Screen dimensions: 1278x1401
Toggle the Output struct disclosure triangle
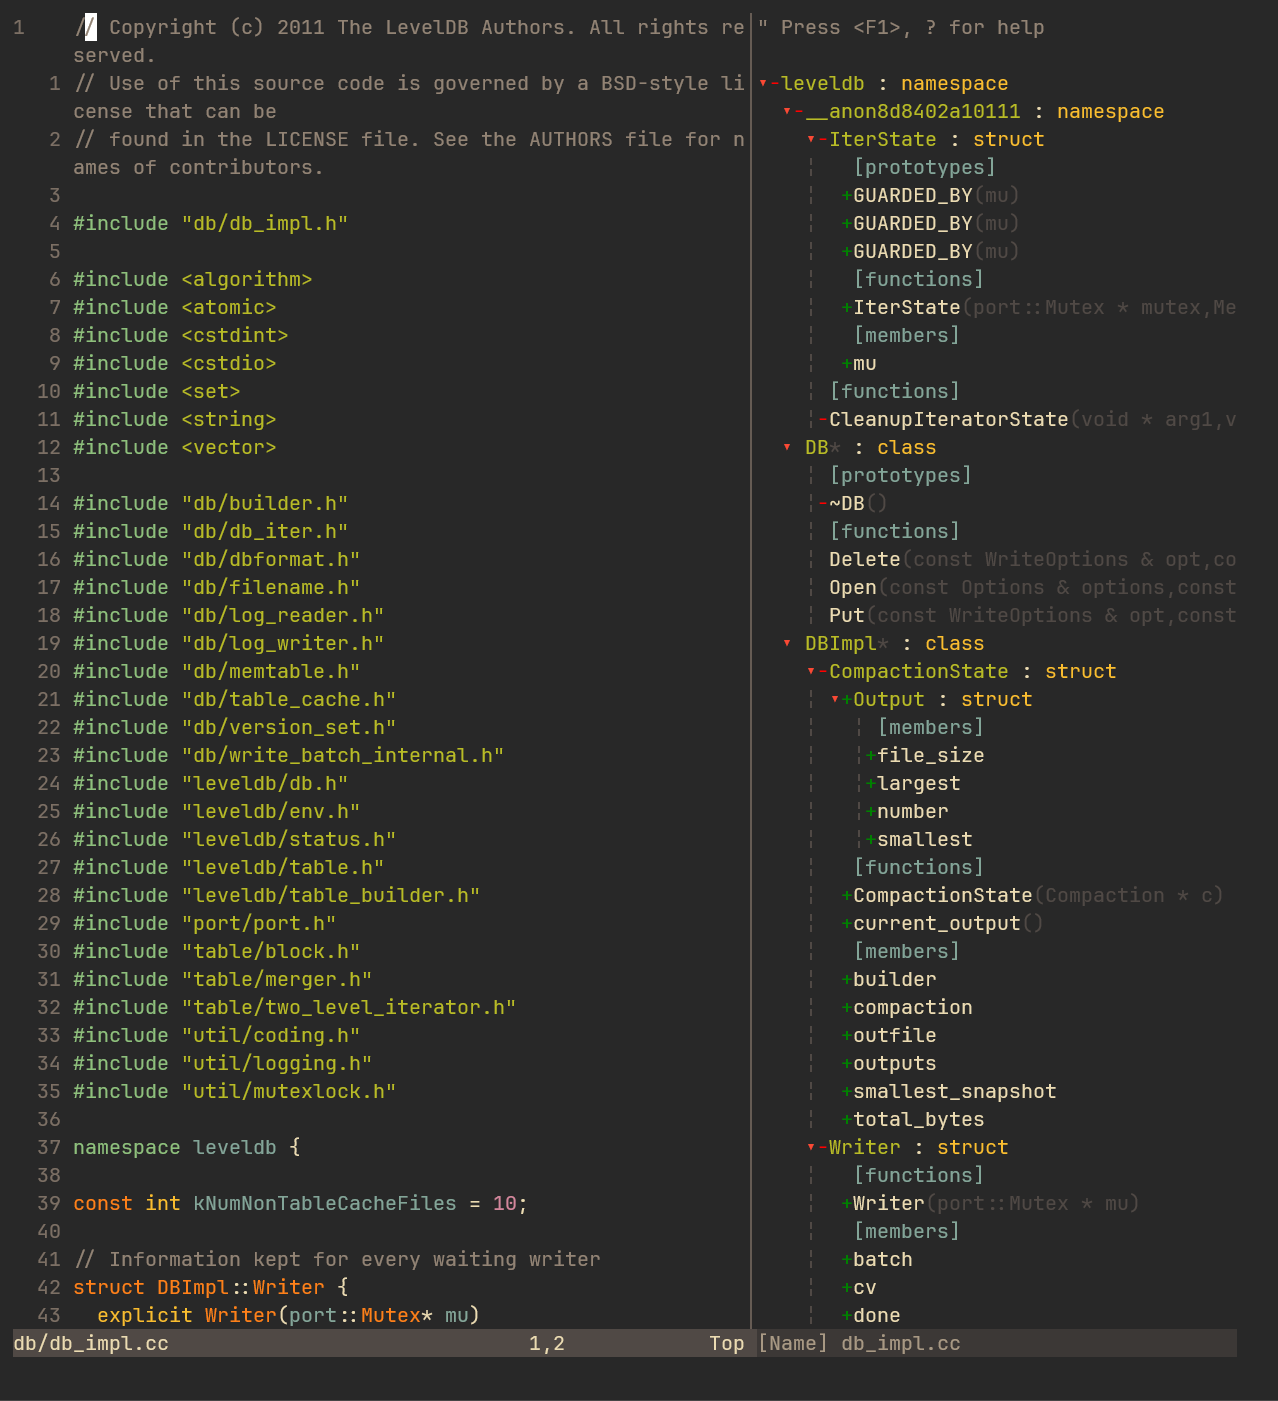[834, 699]
